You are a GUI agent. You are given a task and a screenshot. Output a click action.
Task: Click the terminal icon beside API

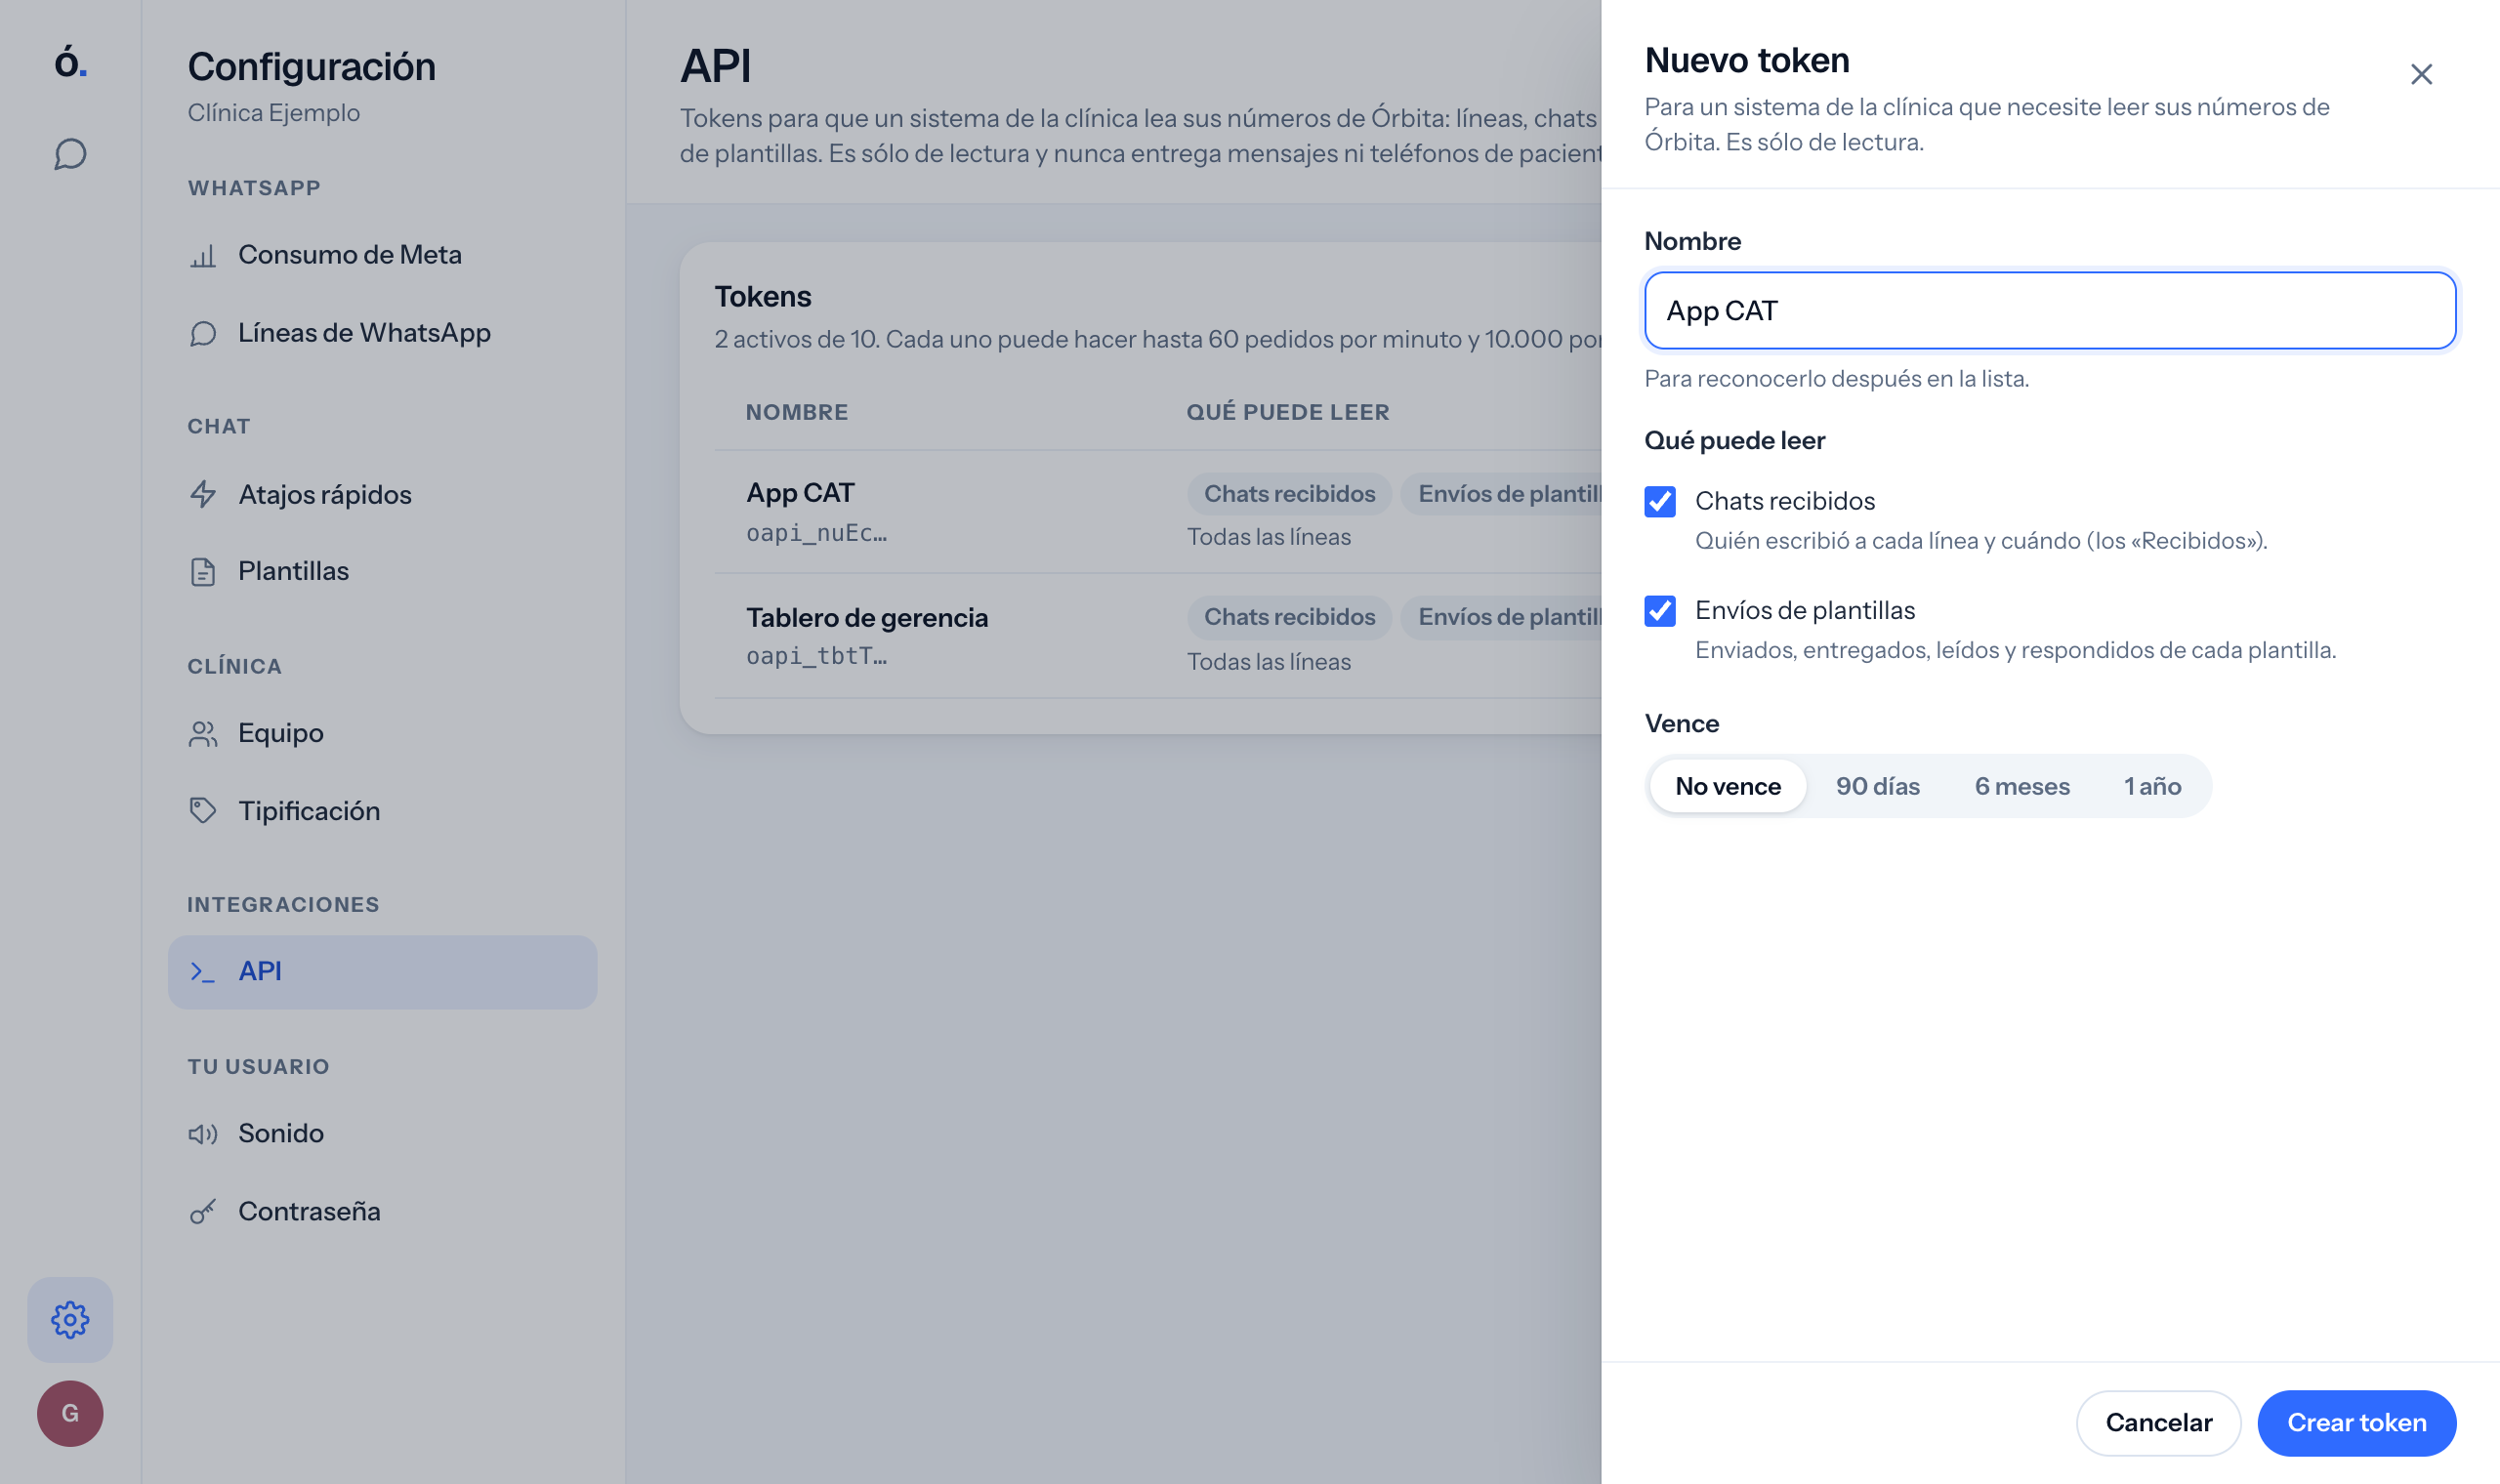[x=203, y=971]
